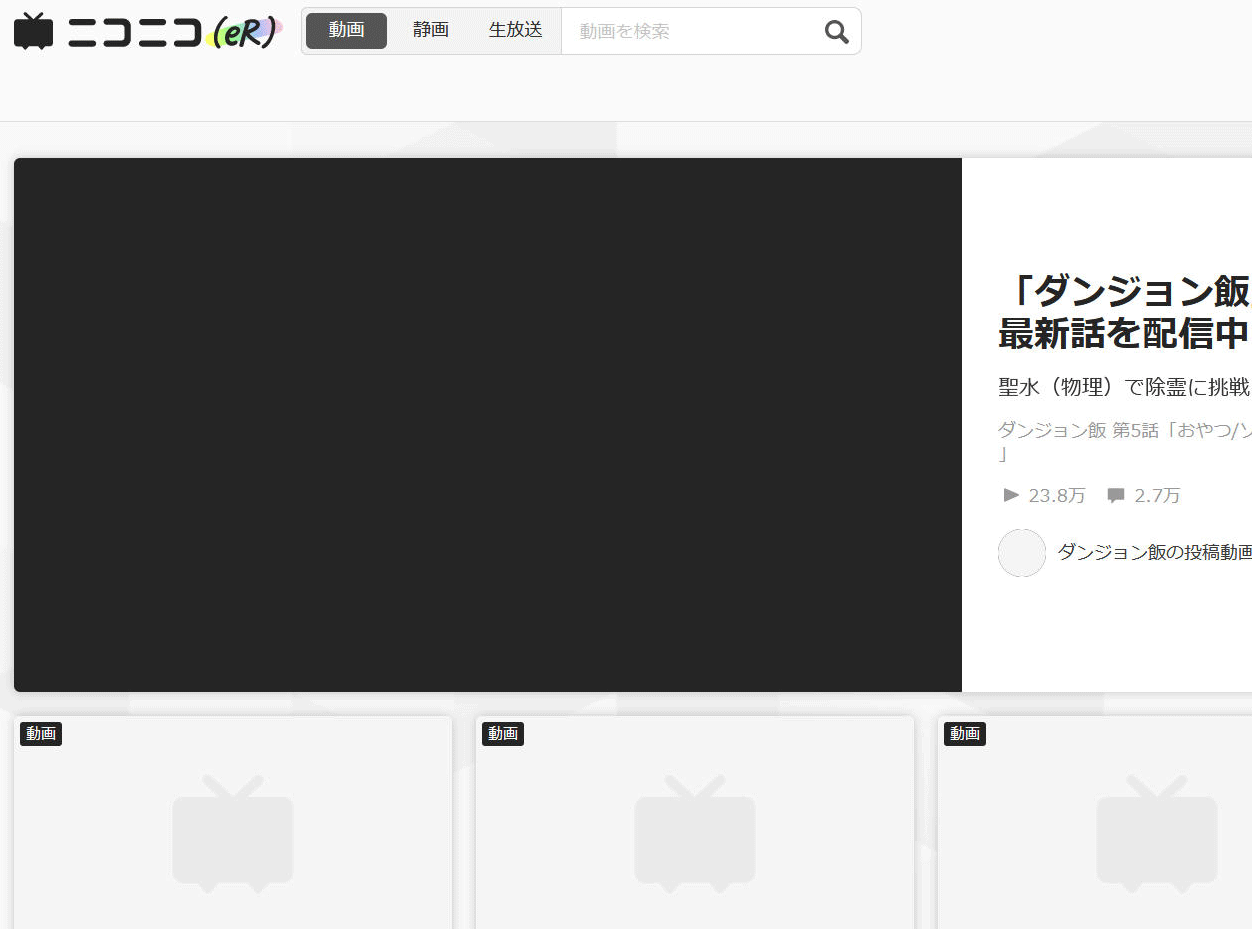Image resolution: width=1252 pixels, height=929 pixels.
Task: Click the 動画 badge on the middle video card
Action: pyautogui.click(x=503, y=733)
